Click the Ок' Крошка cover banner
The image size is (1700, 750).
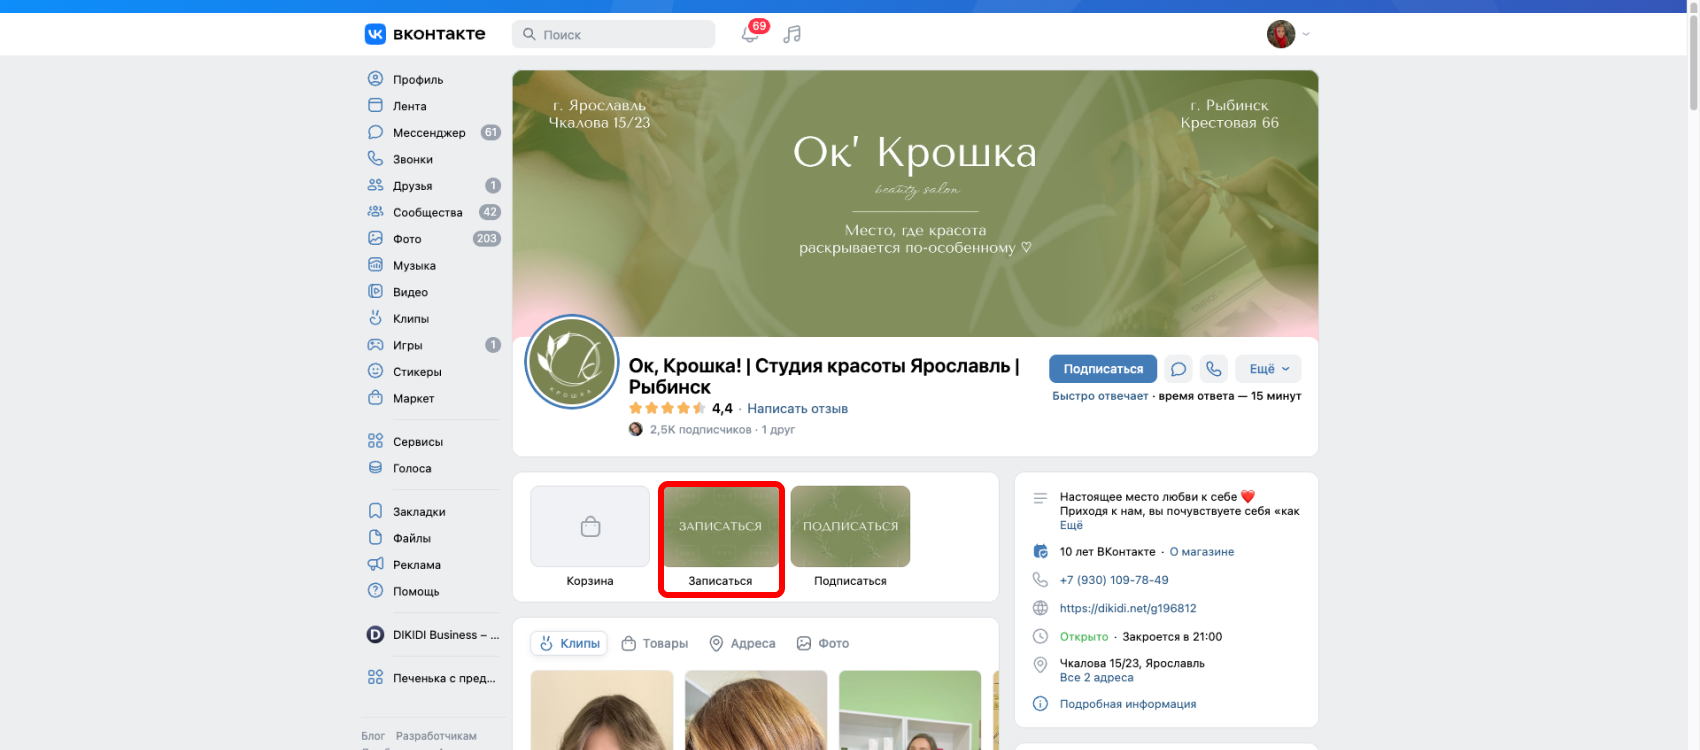pyautogui.click(x=915, y=203)
